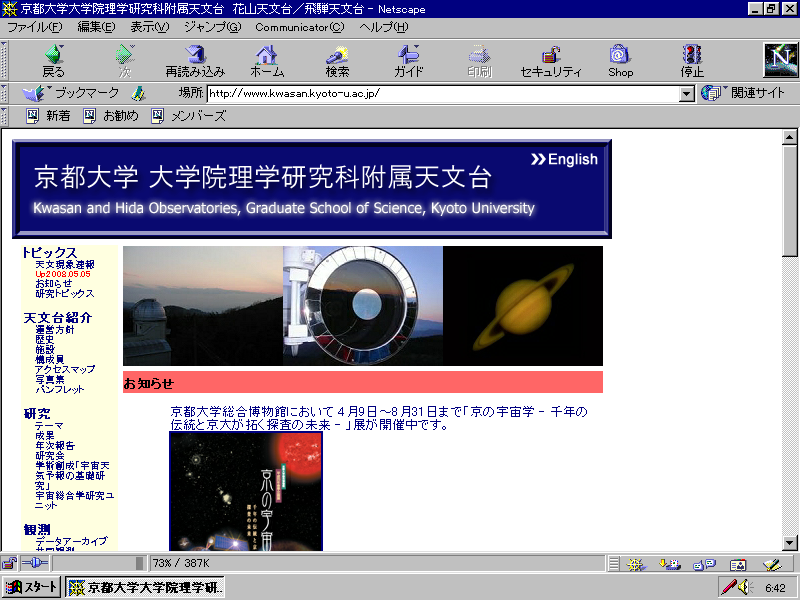
Task: Collapse the location toolbar via its handle
Action: pyautogui.click(x=4, y=93)
